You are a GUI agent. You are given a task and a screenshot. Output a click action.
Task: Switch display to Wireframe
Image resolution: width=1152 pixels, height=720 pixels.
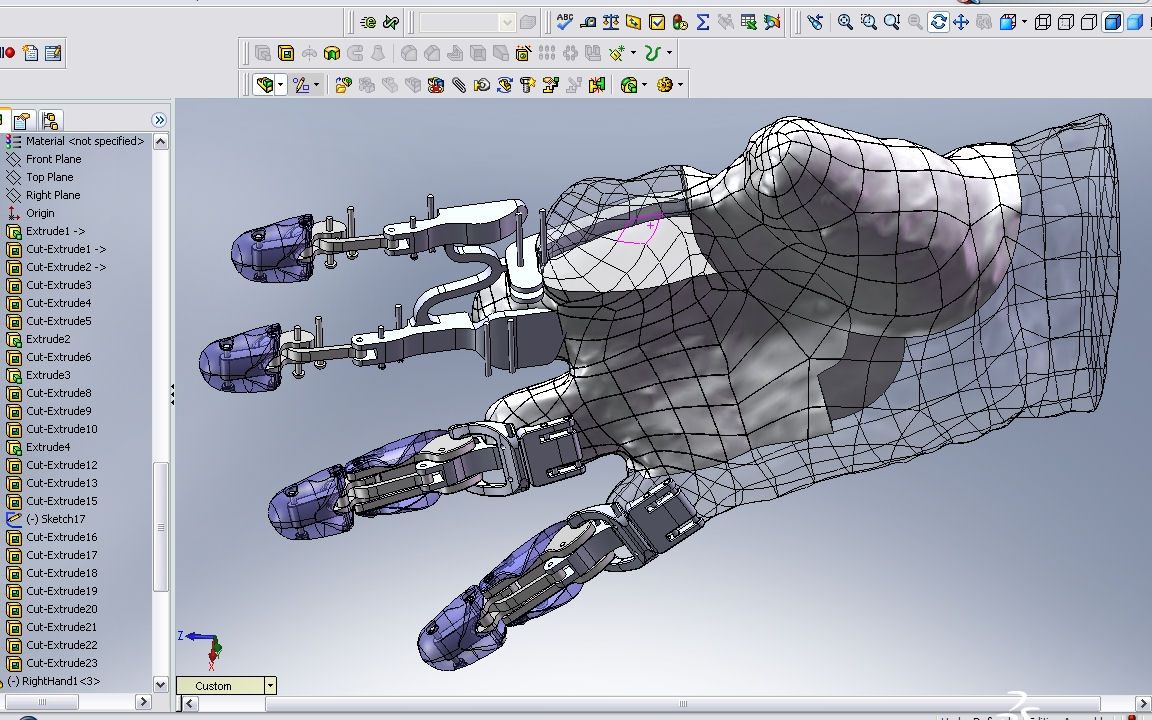[x=1043, y=22]
